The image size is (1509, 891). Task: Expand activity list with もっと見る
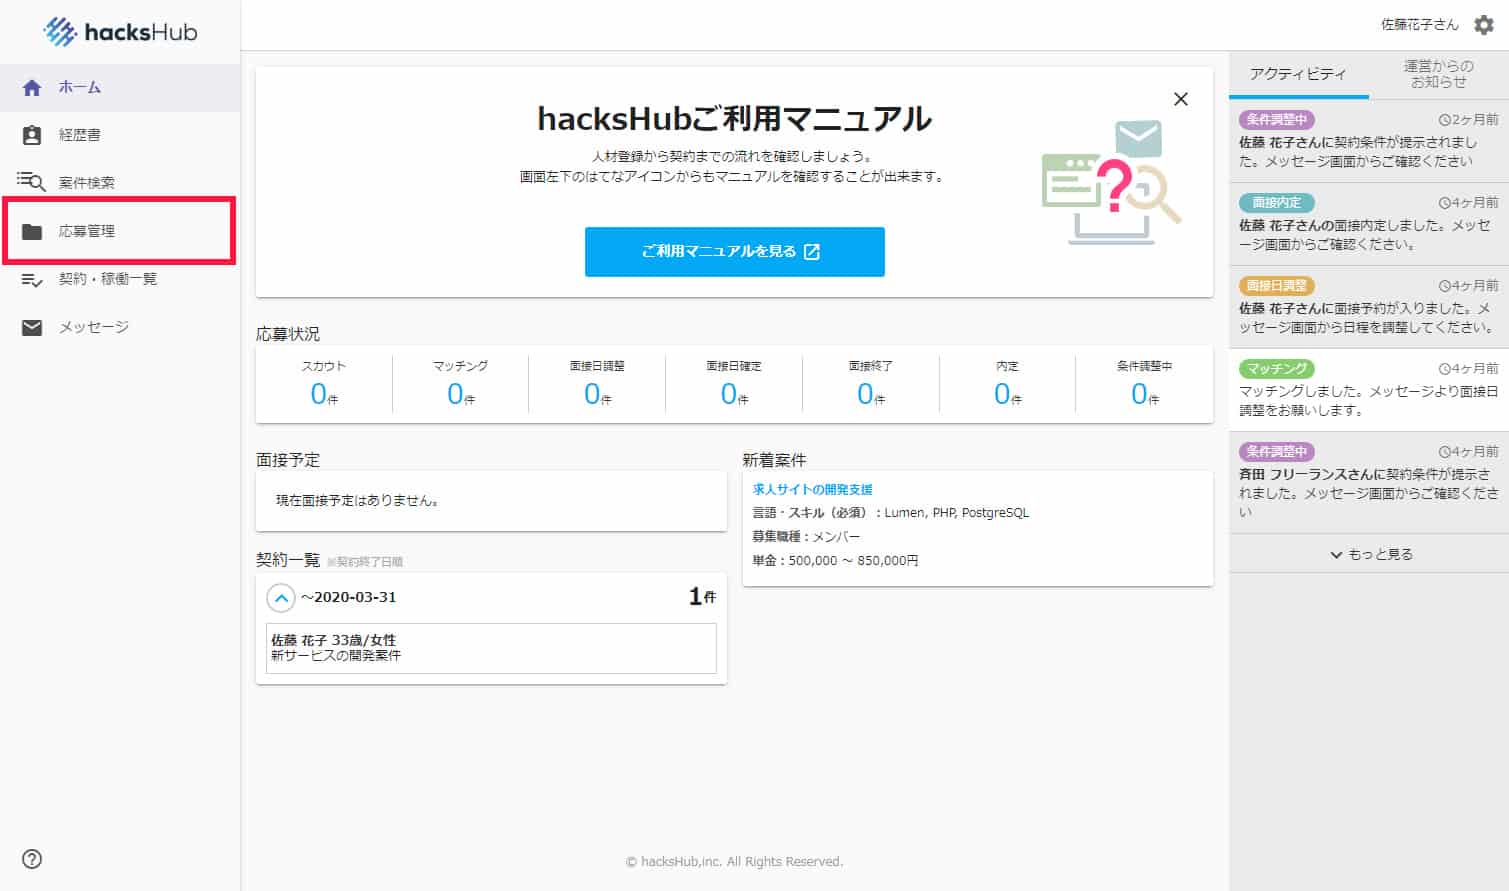(x=1369, y=554)
